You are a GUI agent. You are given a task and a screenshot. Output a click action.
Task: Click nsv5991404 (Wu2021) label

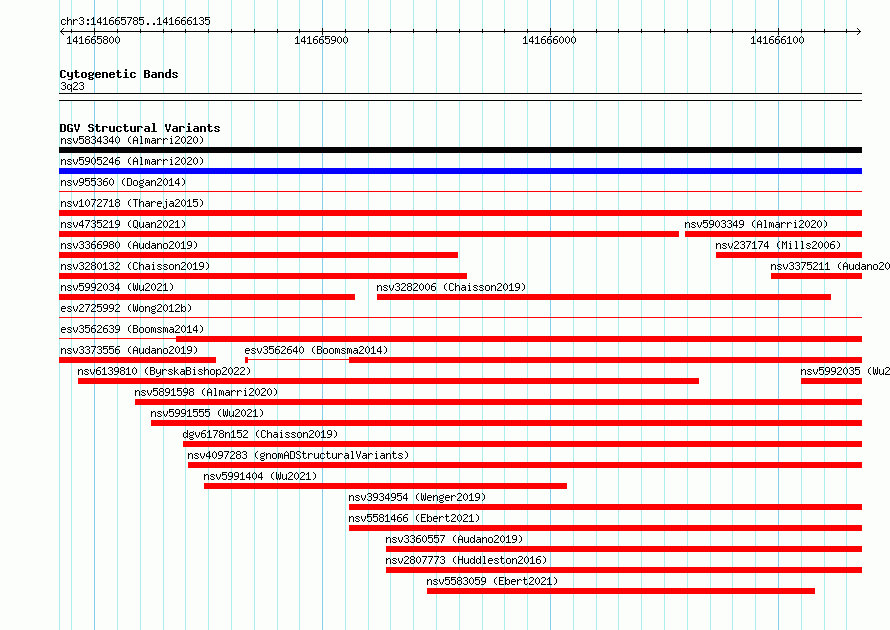(260, 476)
